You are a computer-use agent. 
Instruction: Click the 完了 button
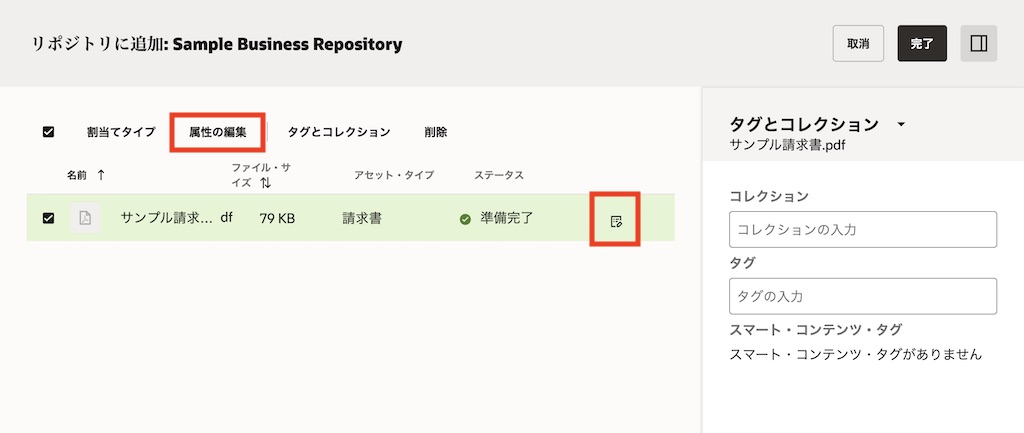pyautogui.click(x=922, y=44)
